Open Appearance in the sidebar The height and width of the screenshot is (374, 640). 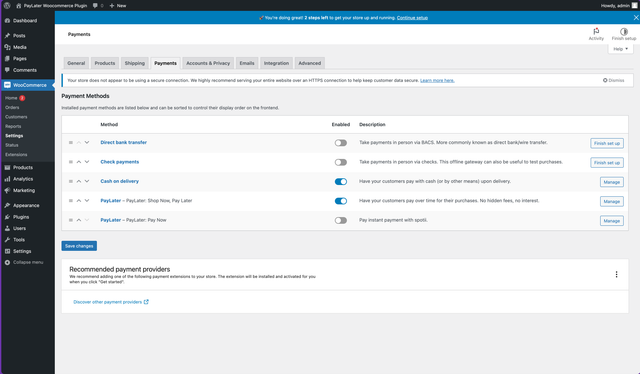click(26, 205)
